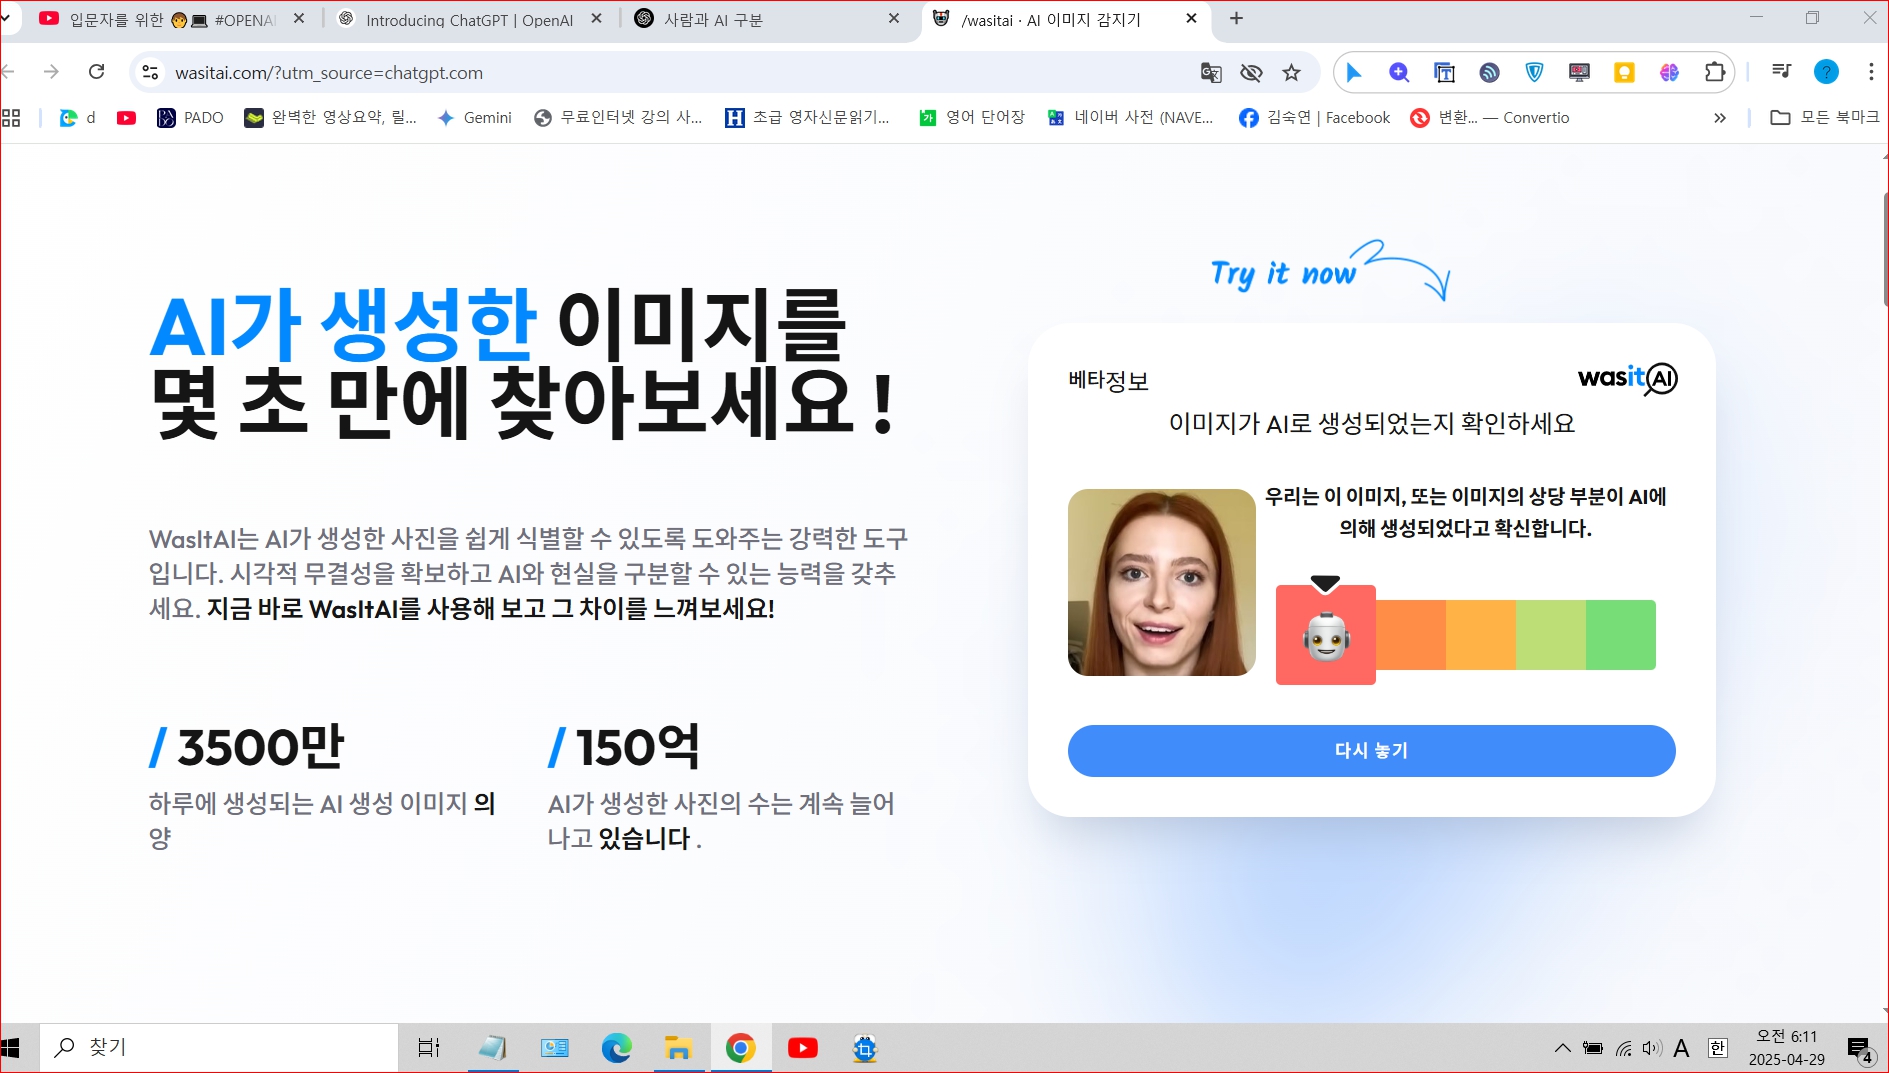Screen dimensions: 1889x1073
Task: Open Task View on the taskbar
Action: 429,1048
